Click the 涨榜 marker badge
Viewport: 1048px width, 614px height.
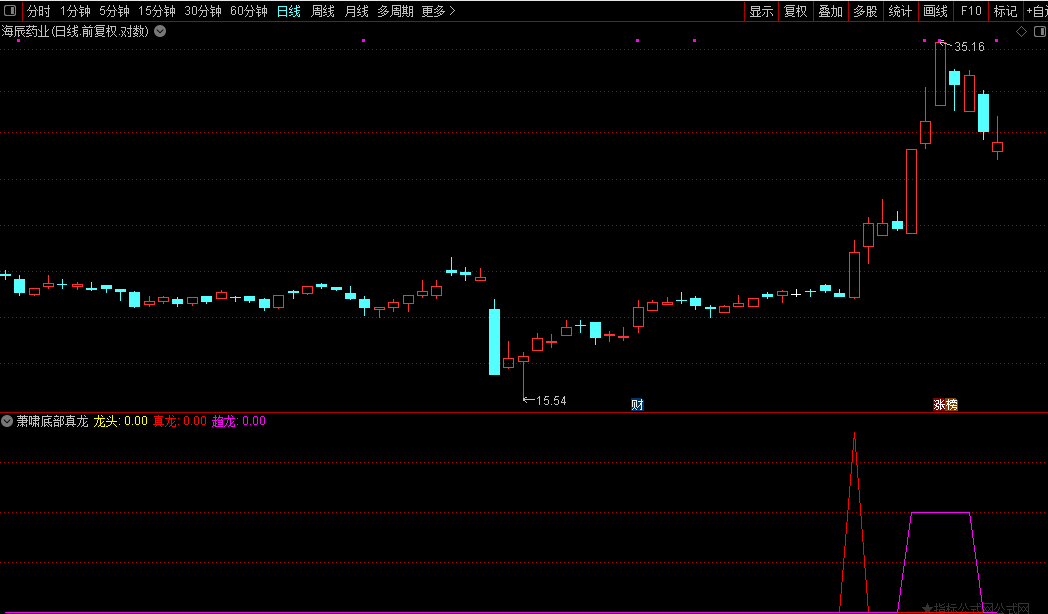945,404
